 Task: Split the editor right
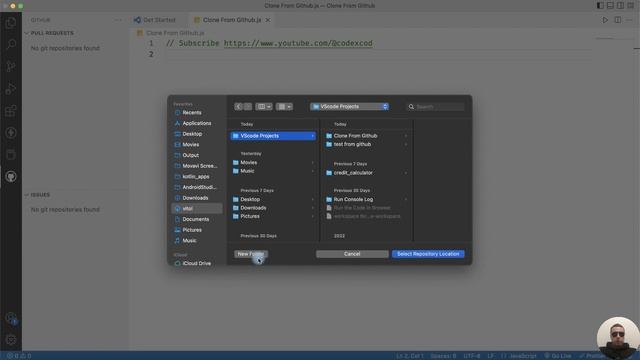tap(618, 20)
